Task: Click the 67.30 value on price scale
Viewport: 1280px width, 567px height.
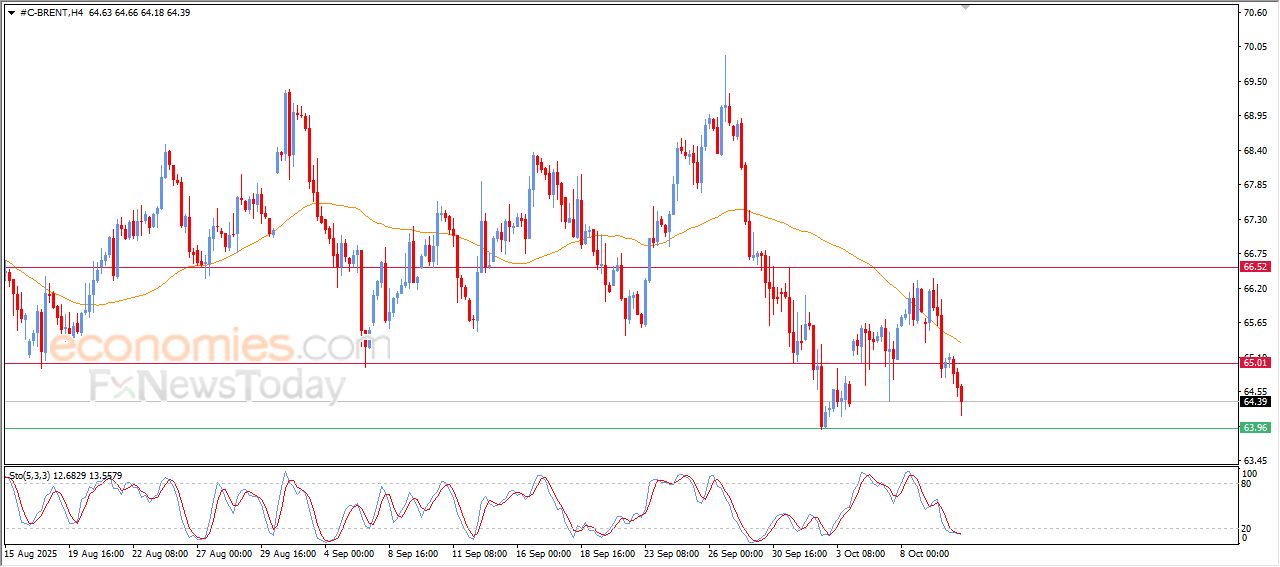Action: pyautogui.click(x=1255, y=220)
